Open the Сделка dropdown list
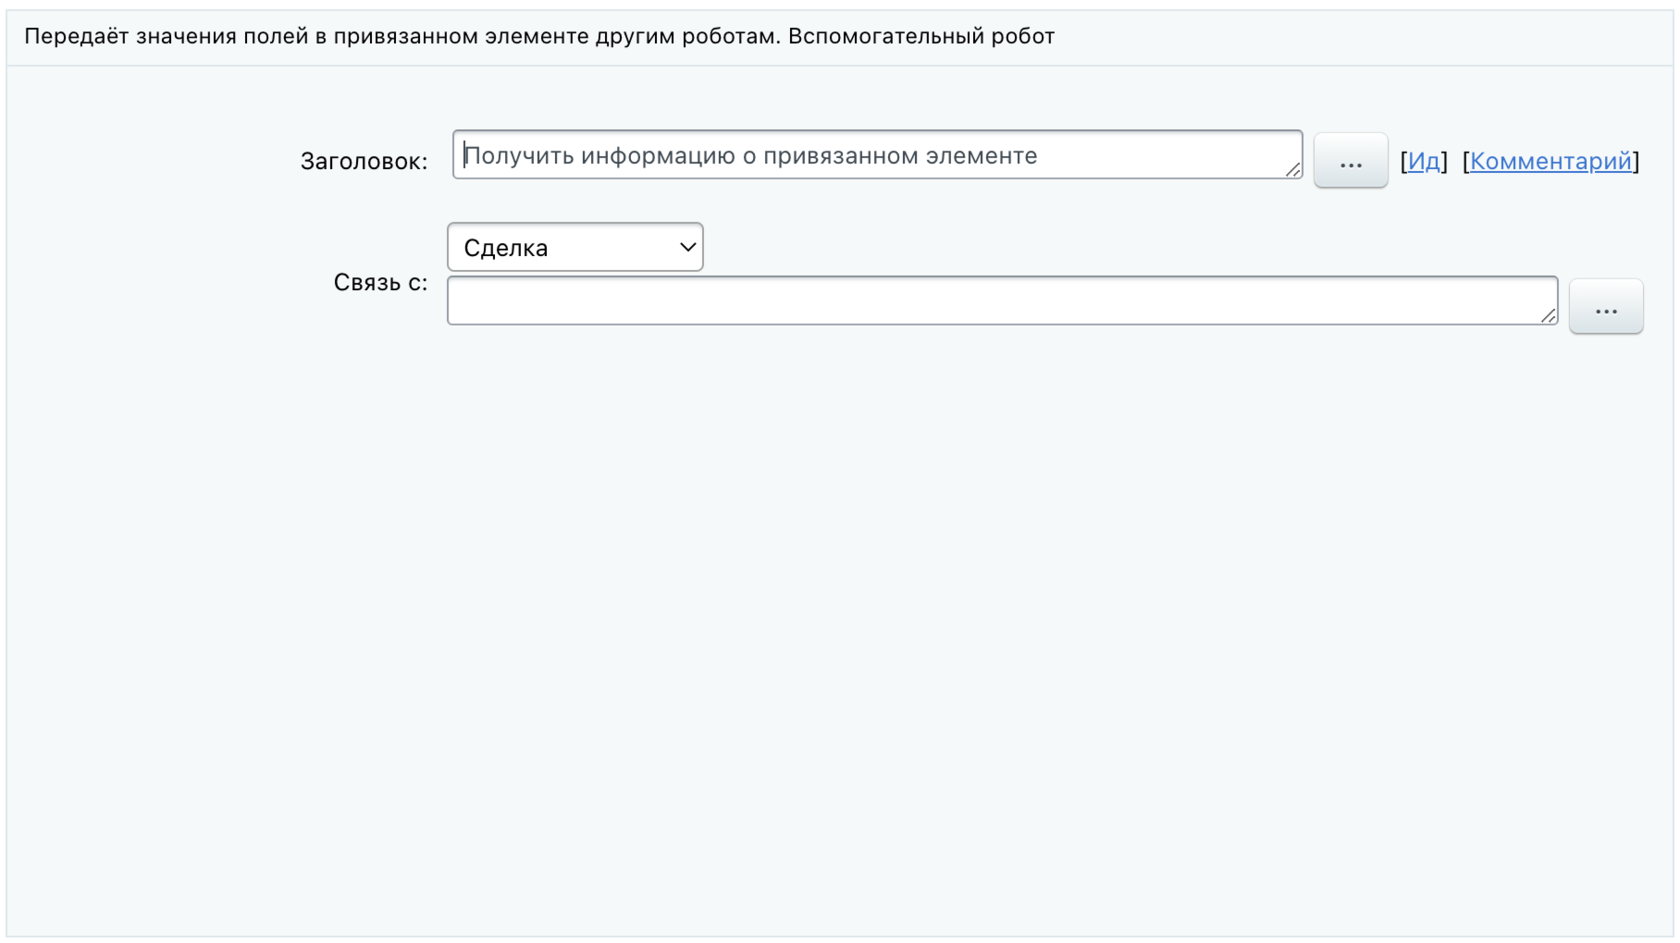 click(x=575, y=247)
